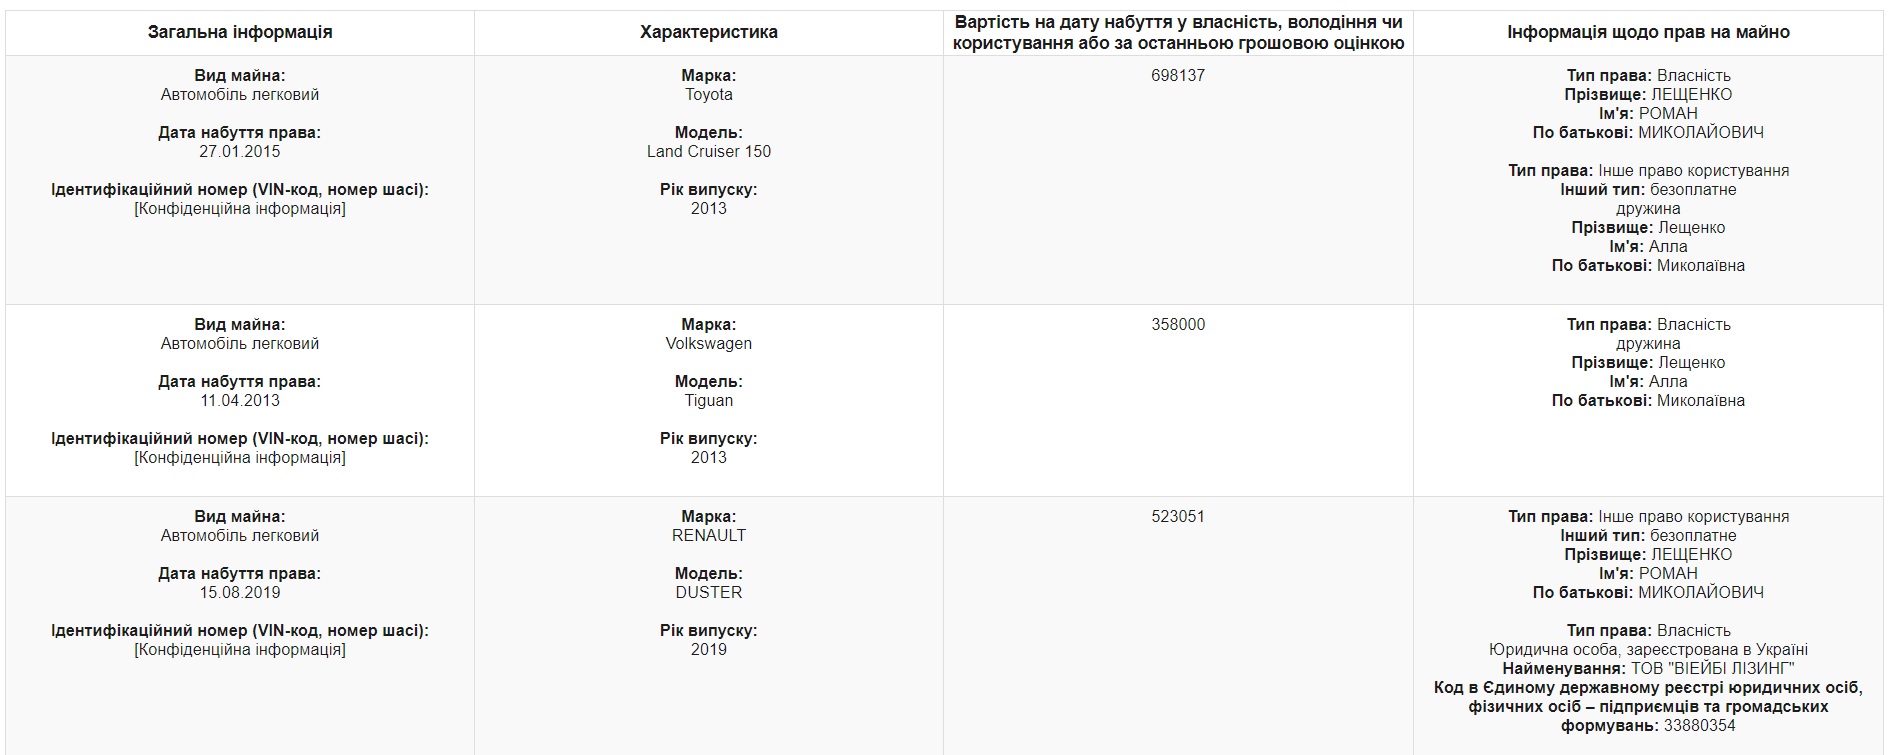Click the registry code 33880354

1700,725
